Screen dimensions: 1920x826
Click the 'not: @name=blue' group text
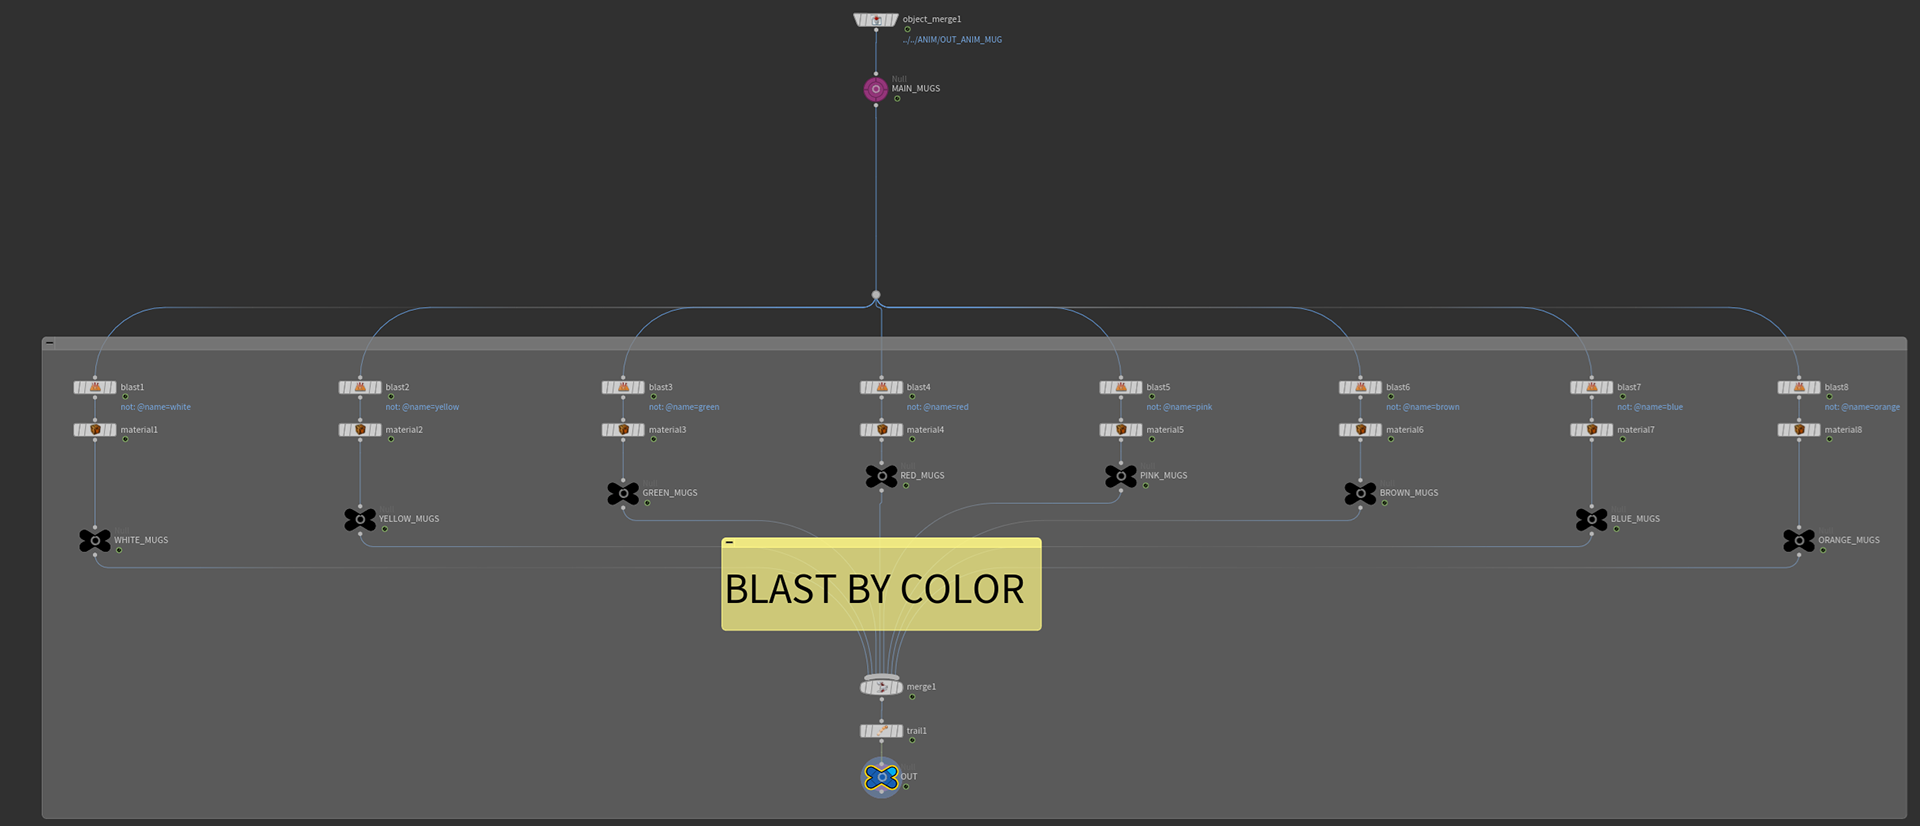coord(1650,407)
